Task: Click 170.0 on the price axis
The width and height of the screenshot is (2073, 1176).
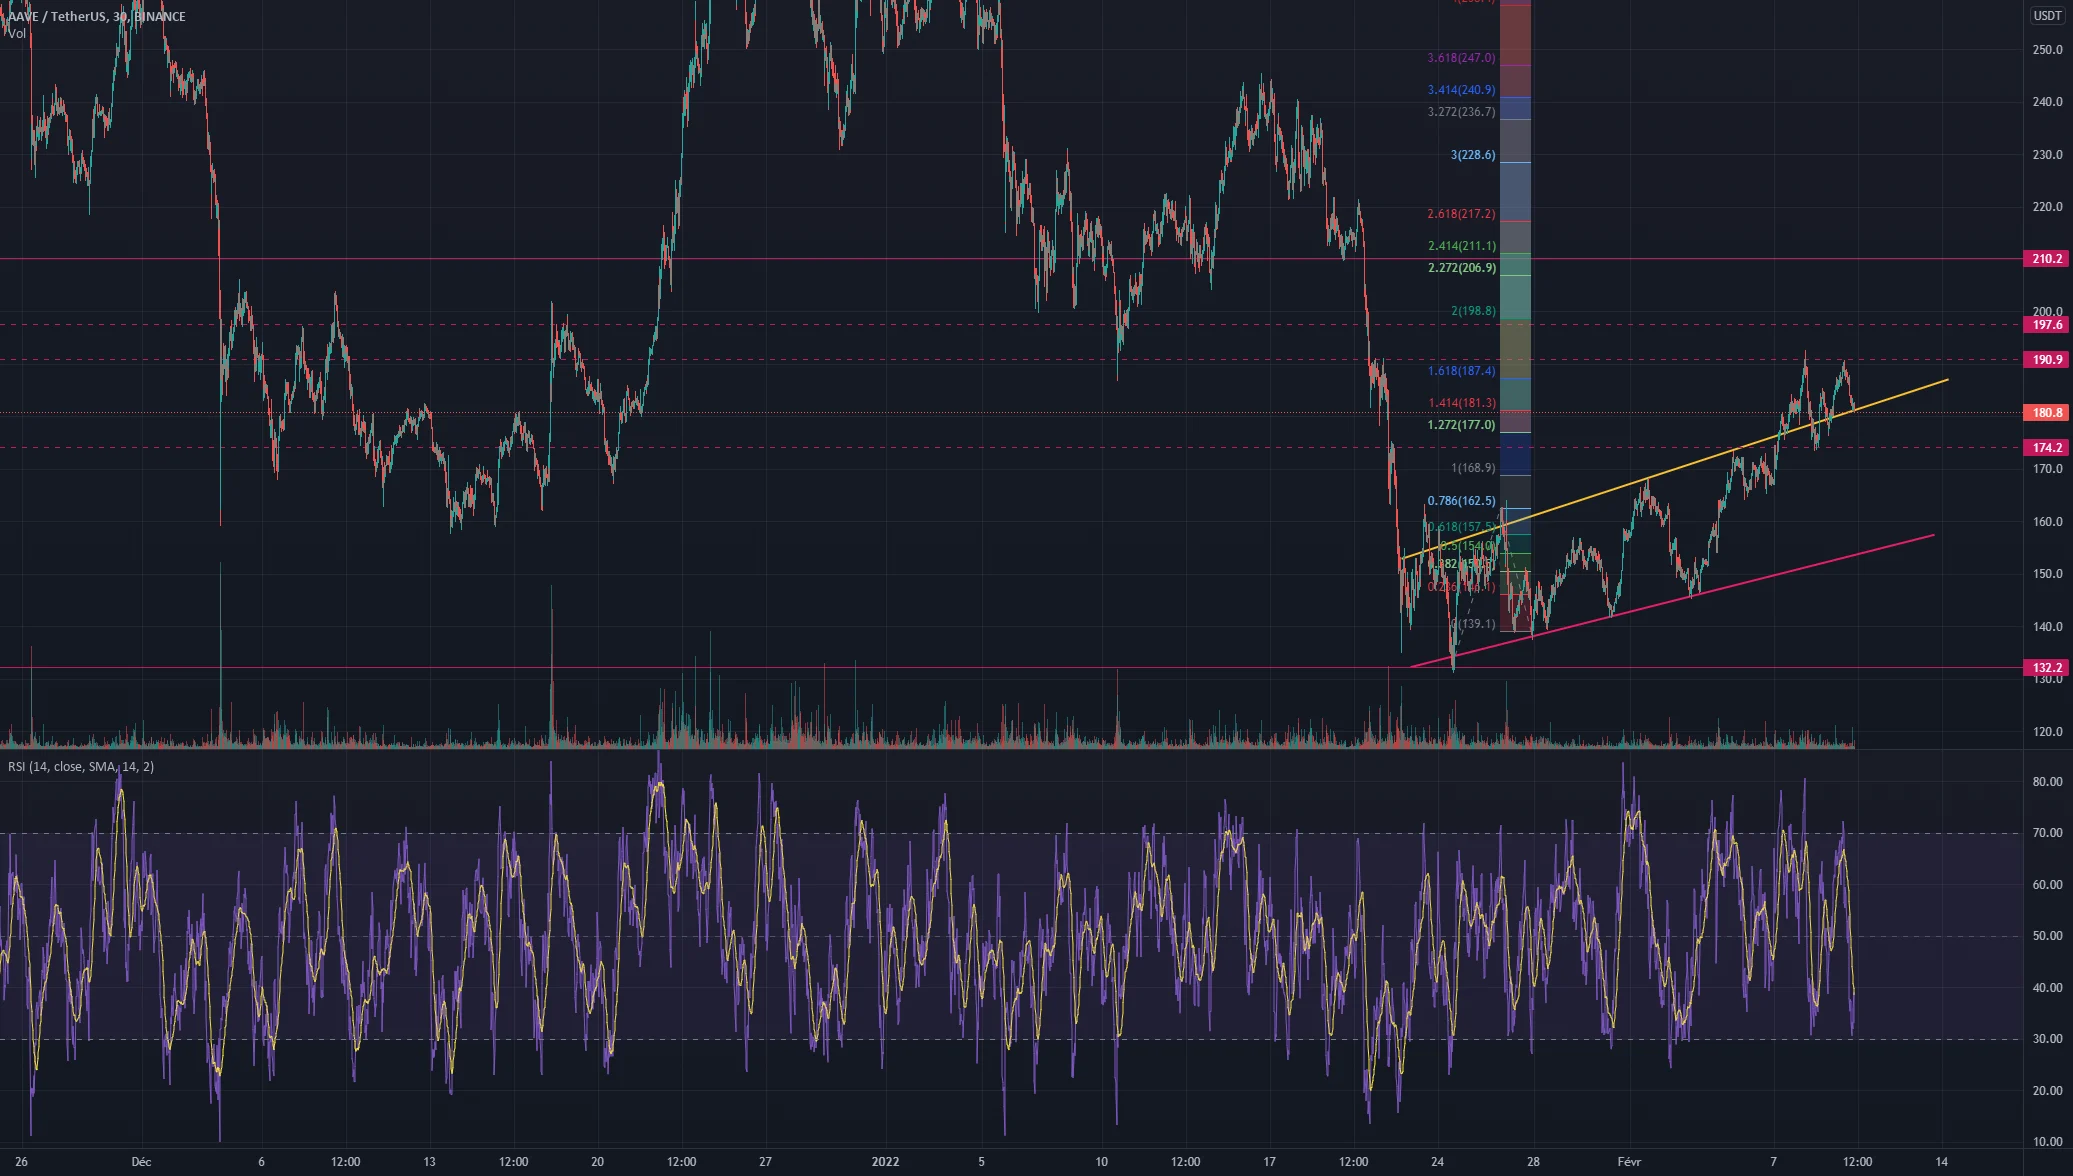Action: (x=2047, y=469)
